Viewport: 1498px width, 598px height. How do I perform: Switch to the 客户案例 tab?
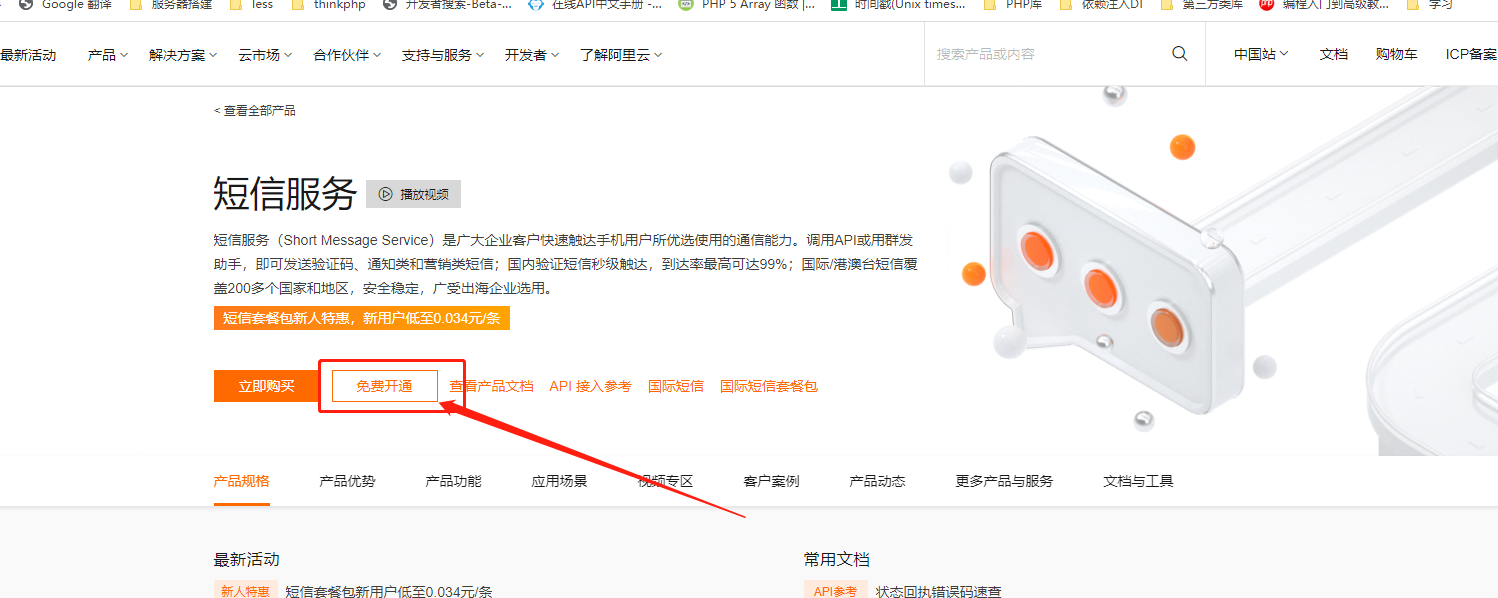(771, 481)
